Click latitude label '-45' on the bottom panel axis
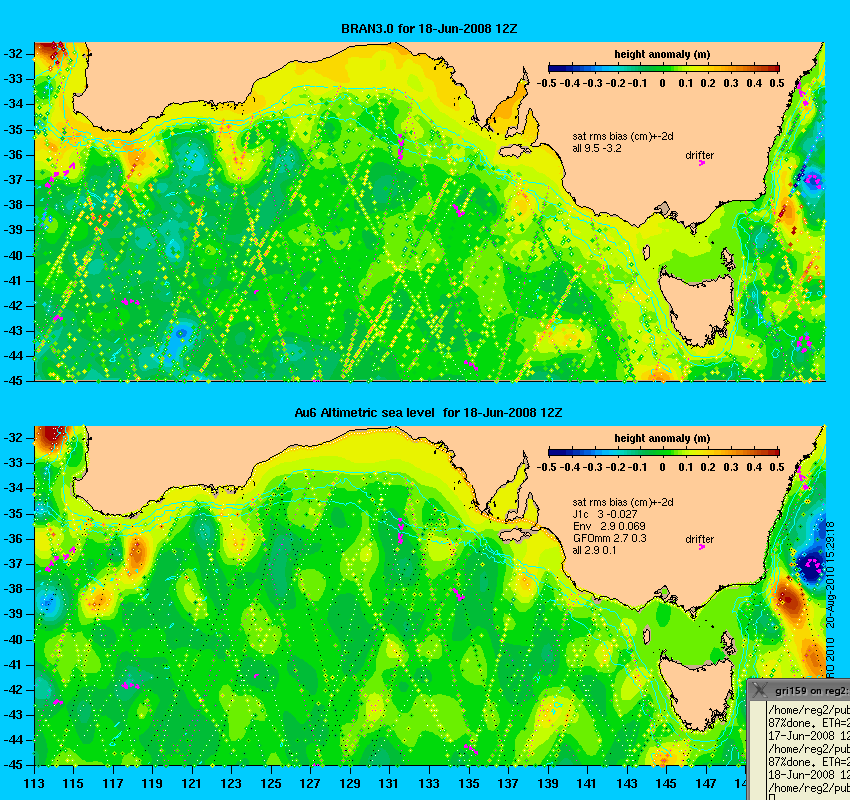850x800 pixels. [13, 765]
